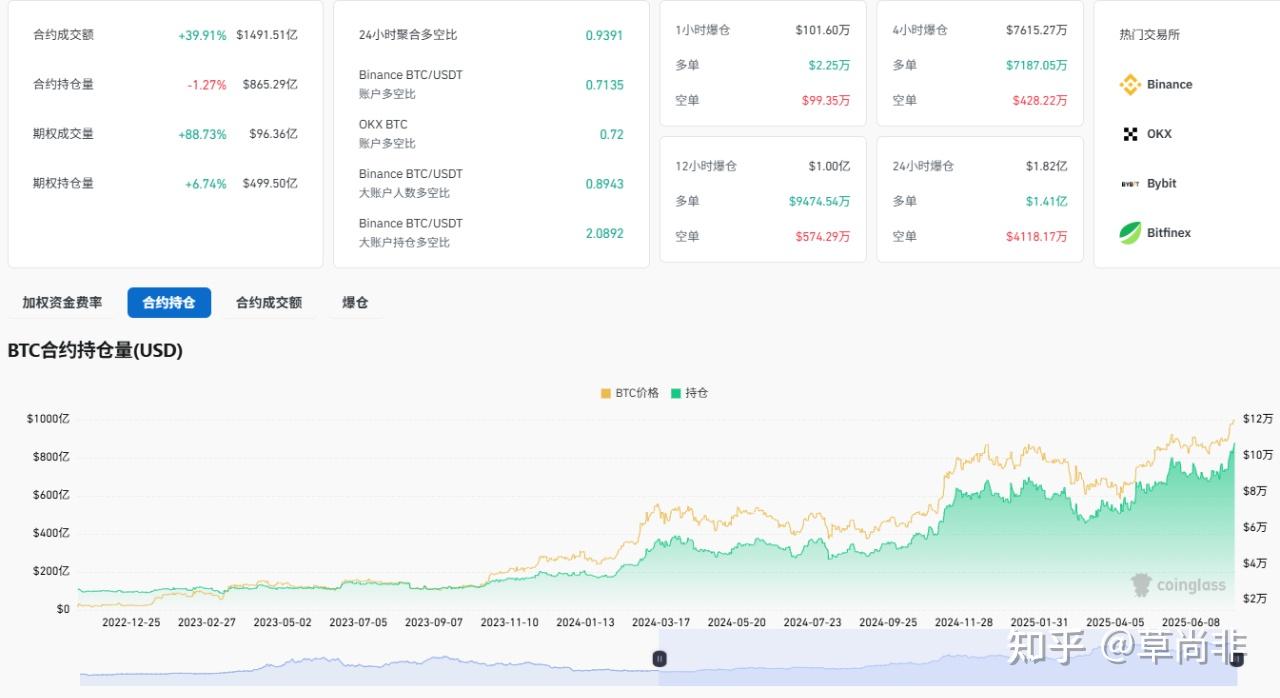
Task: Click the Bybit exchange icon
Action: point(1131,184)
